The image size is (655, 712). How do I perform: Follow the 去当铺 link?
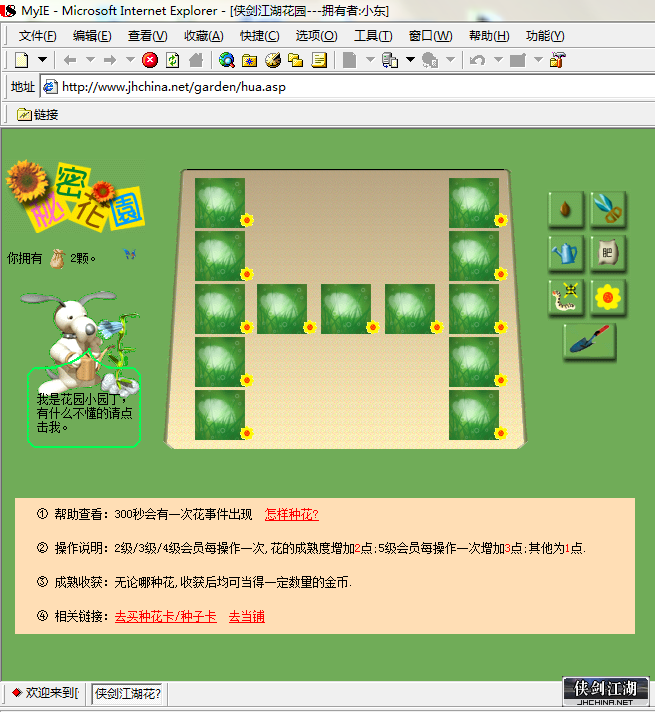[x=247, y=616]
